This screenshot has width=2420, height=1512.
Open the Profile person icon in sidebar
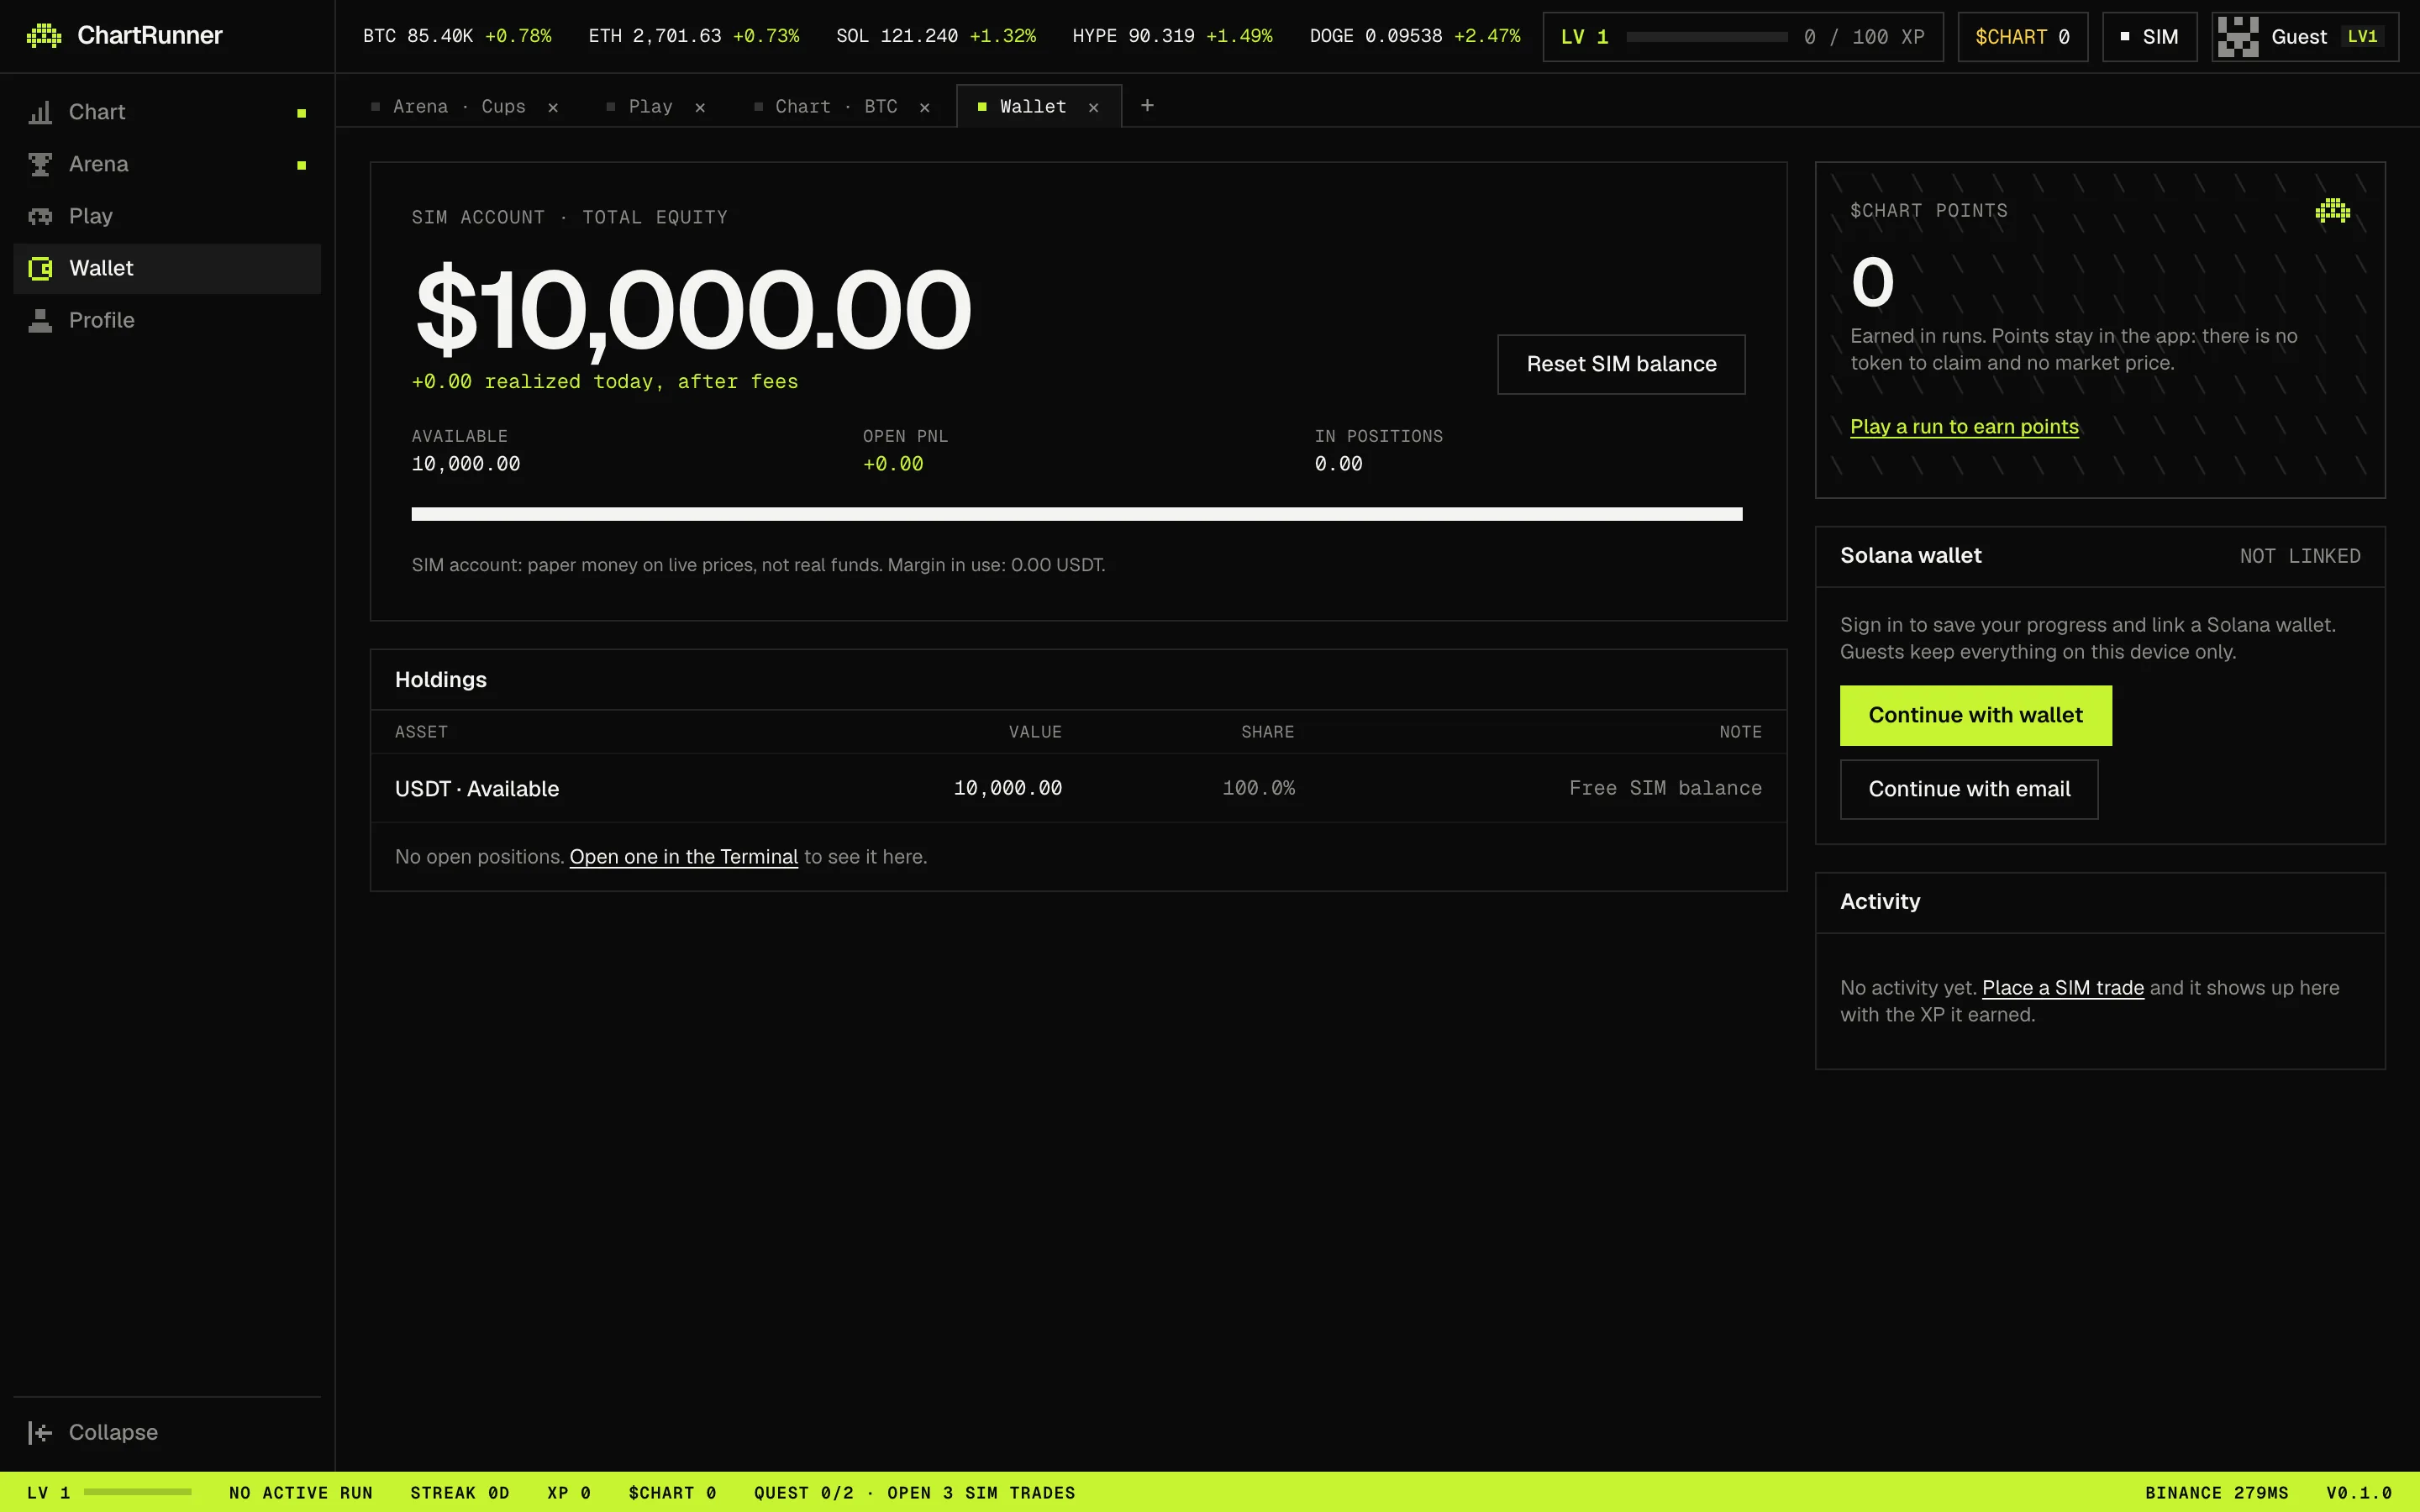[x=40, y=320]
